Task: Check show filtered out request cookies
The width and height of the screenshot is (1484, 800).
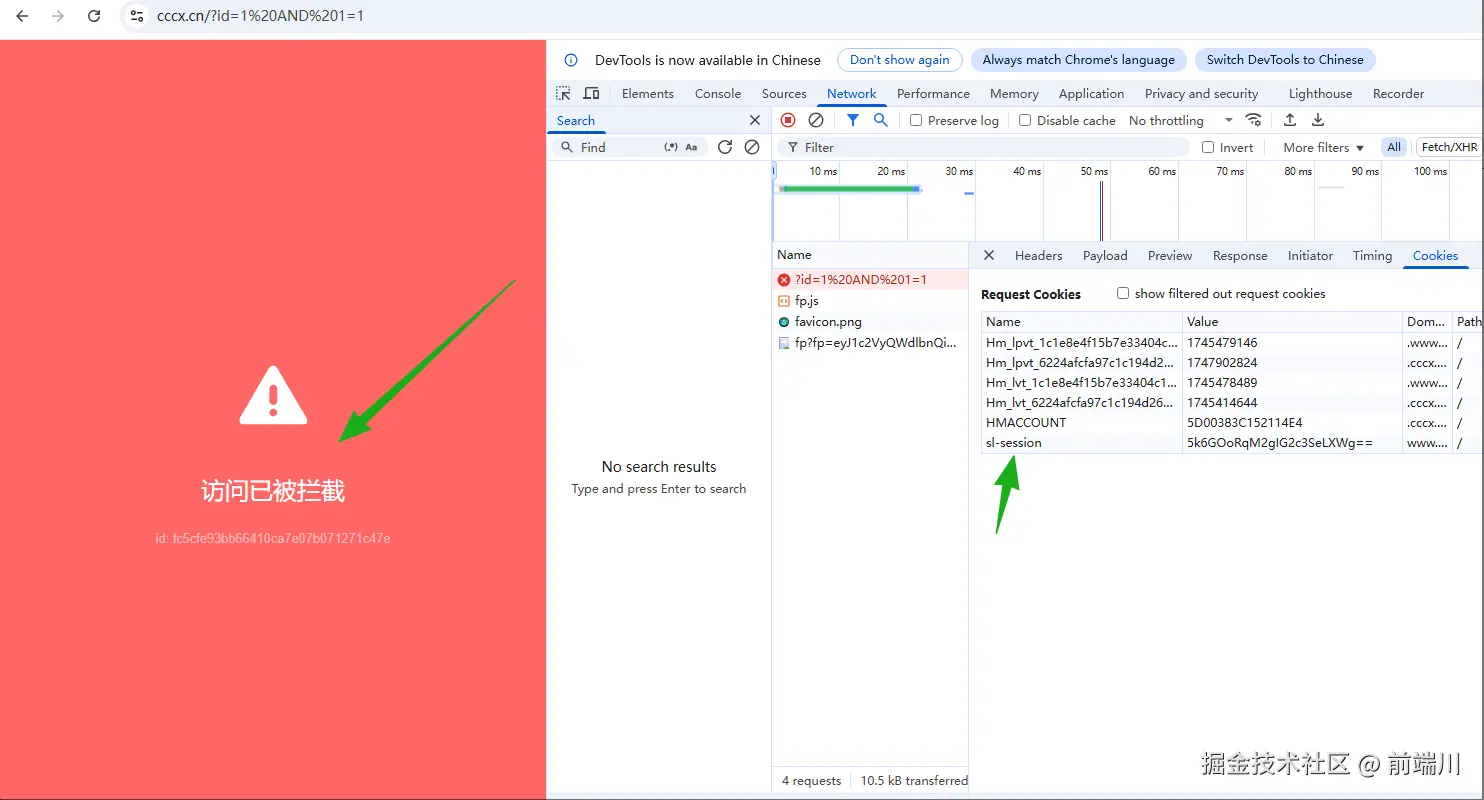Action: pyautogui.click(x=1123, y=293)
